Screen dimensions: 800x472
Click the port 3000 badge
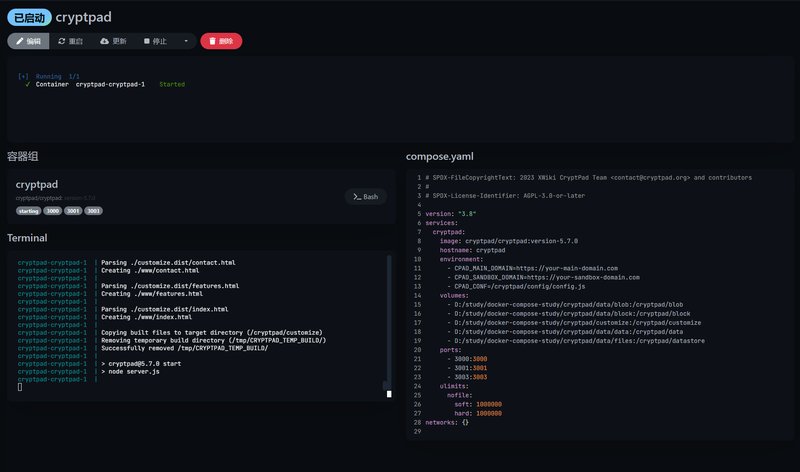pyautogui.click(x=53, y=211)
